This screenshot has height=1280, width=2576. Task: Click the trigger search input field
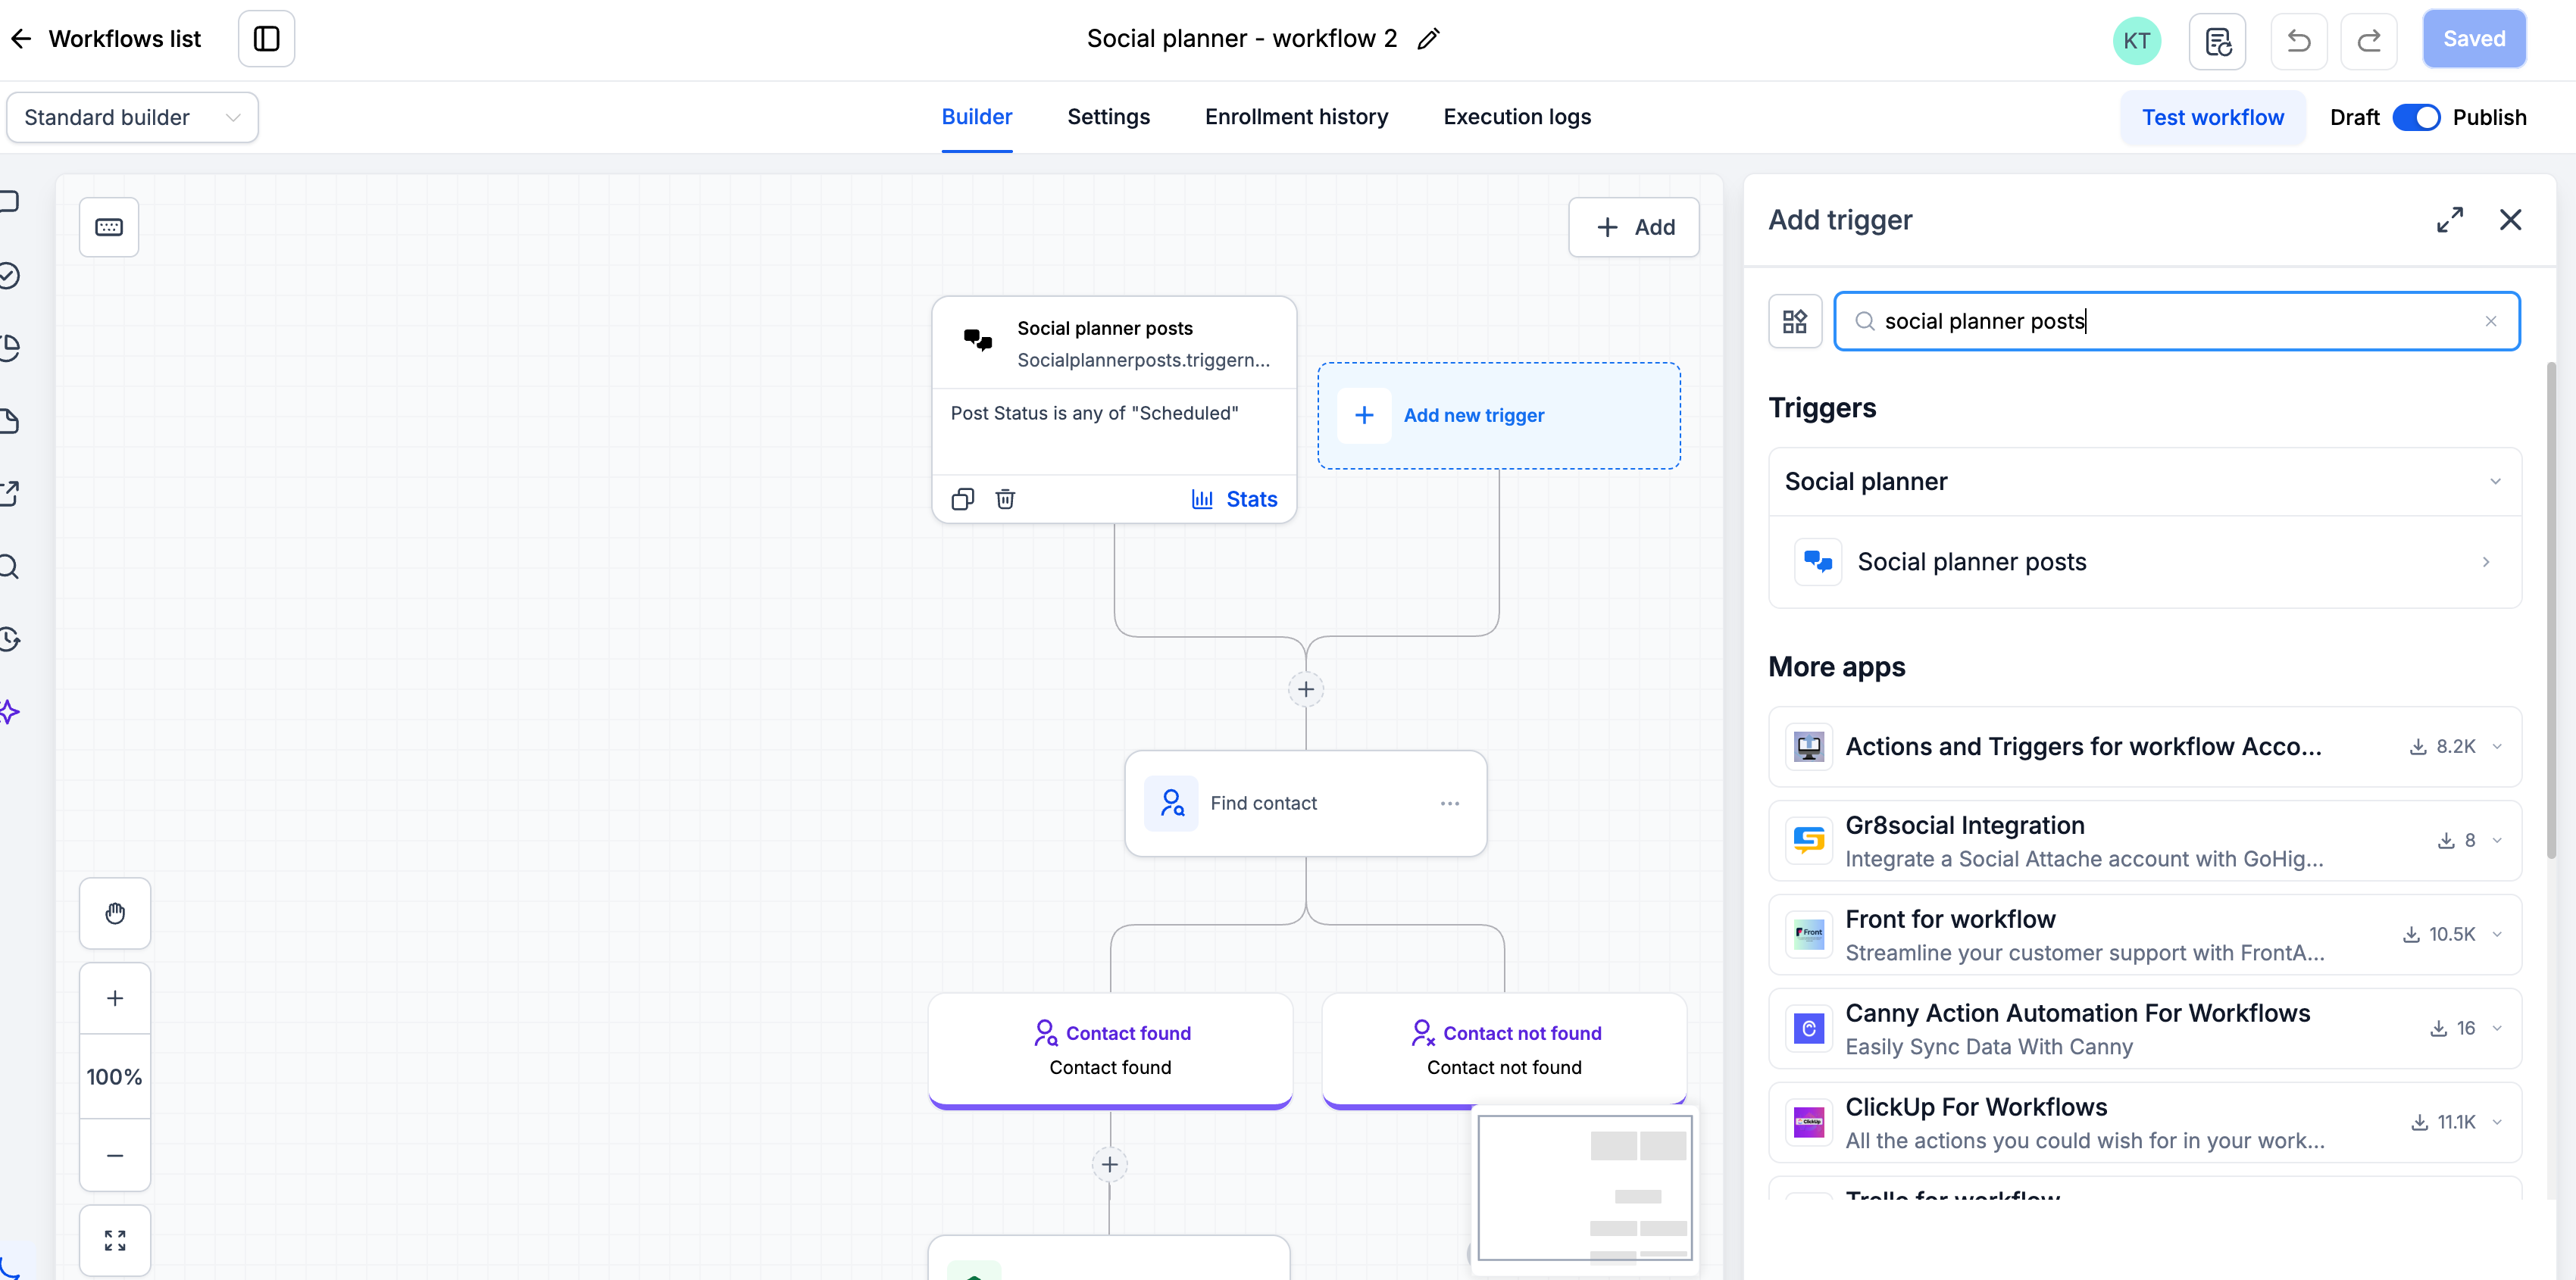point(2176,321)
